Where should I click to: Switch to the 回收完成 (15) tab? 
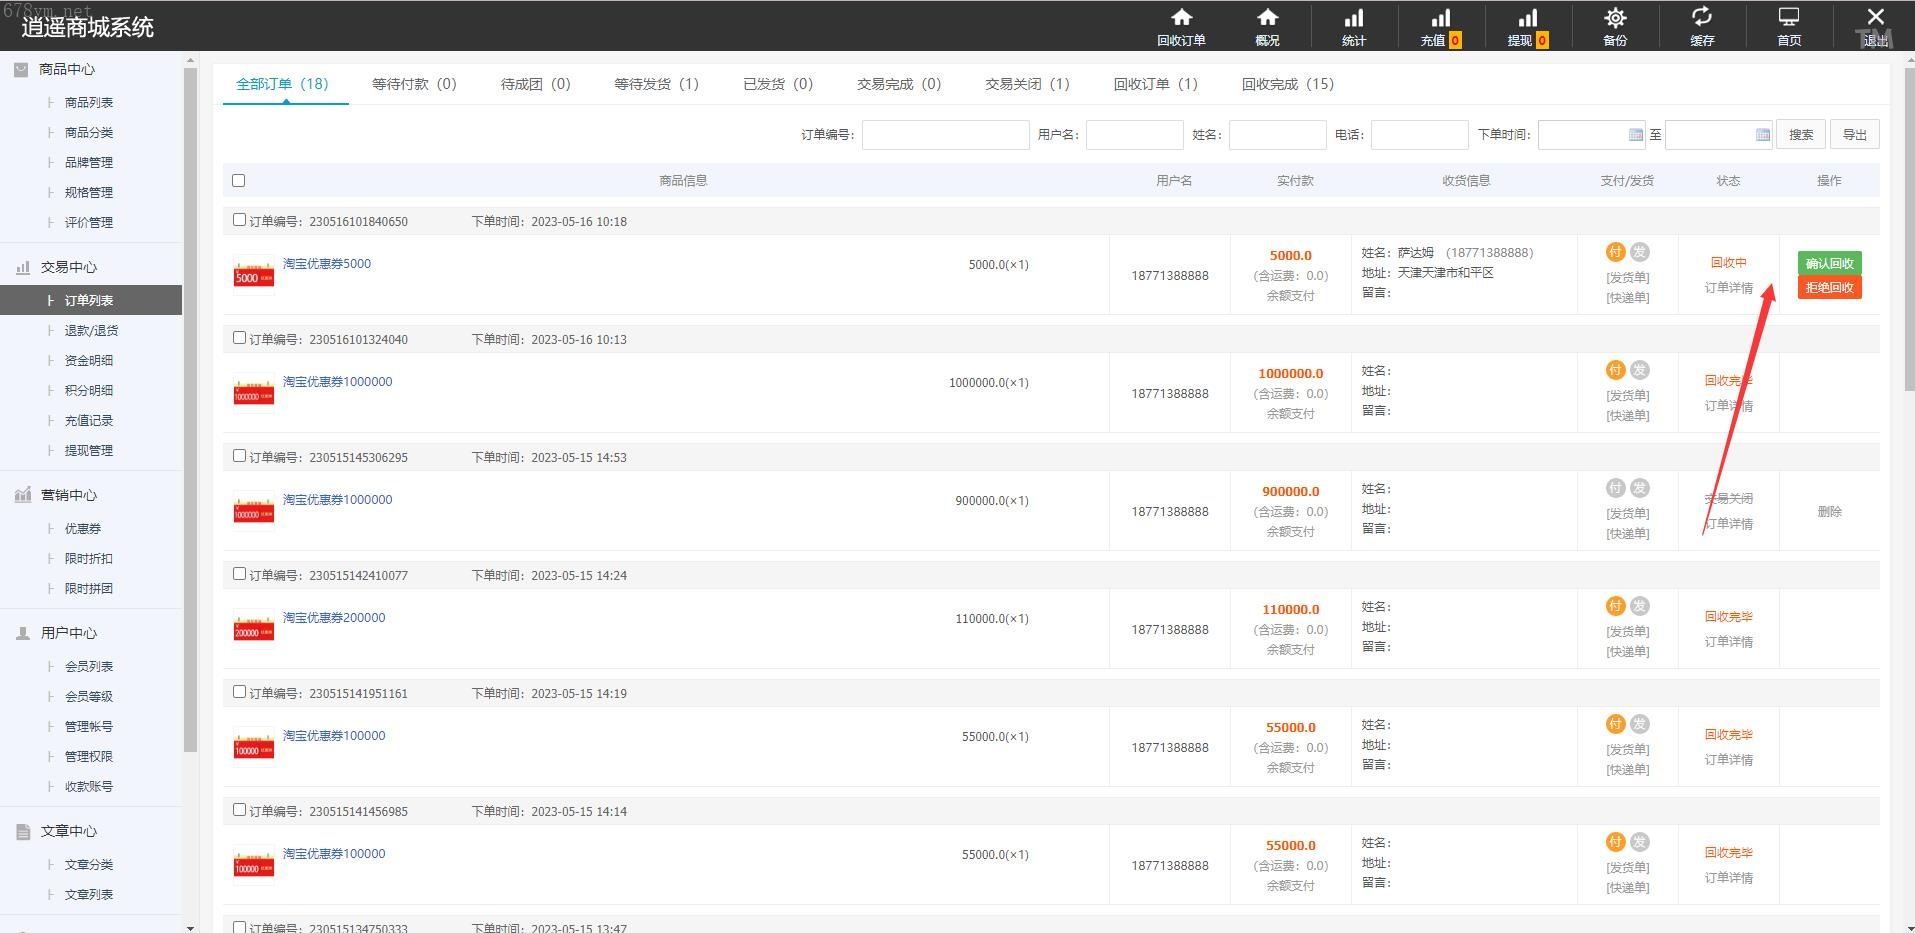tap(1287, 84)
